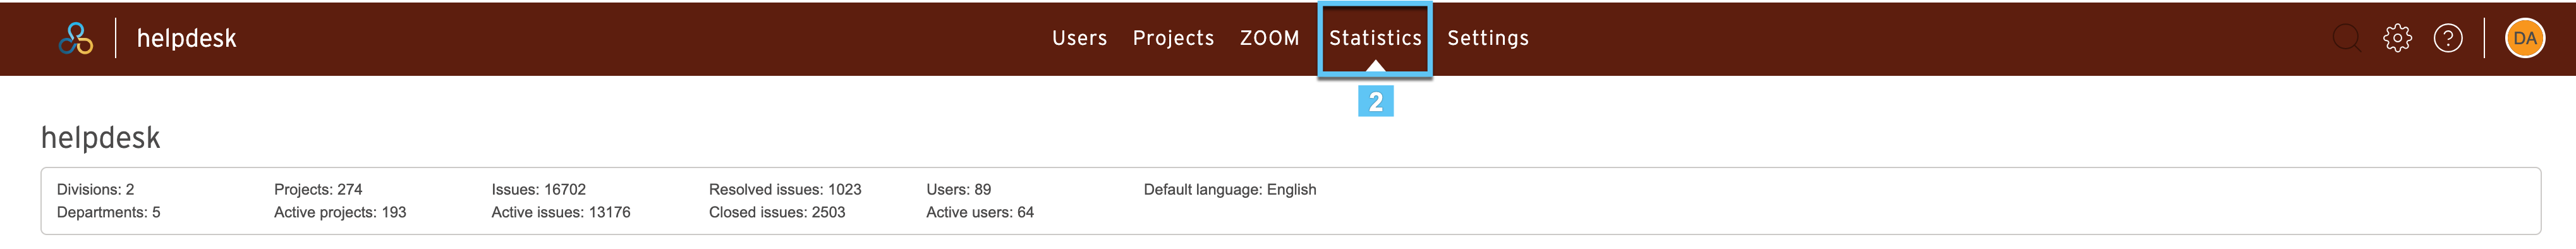
Task: Click the helpdesk page heading
Action: [x=100, y=137]
